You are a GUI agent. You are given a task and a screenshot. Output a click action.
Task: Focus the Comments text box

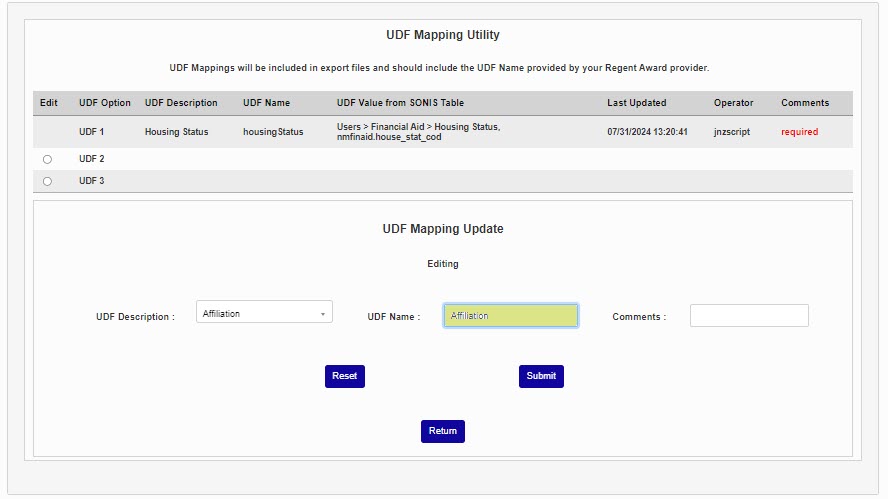point(749,316)
